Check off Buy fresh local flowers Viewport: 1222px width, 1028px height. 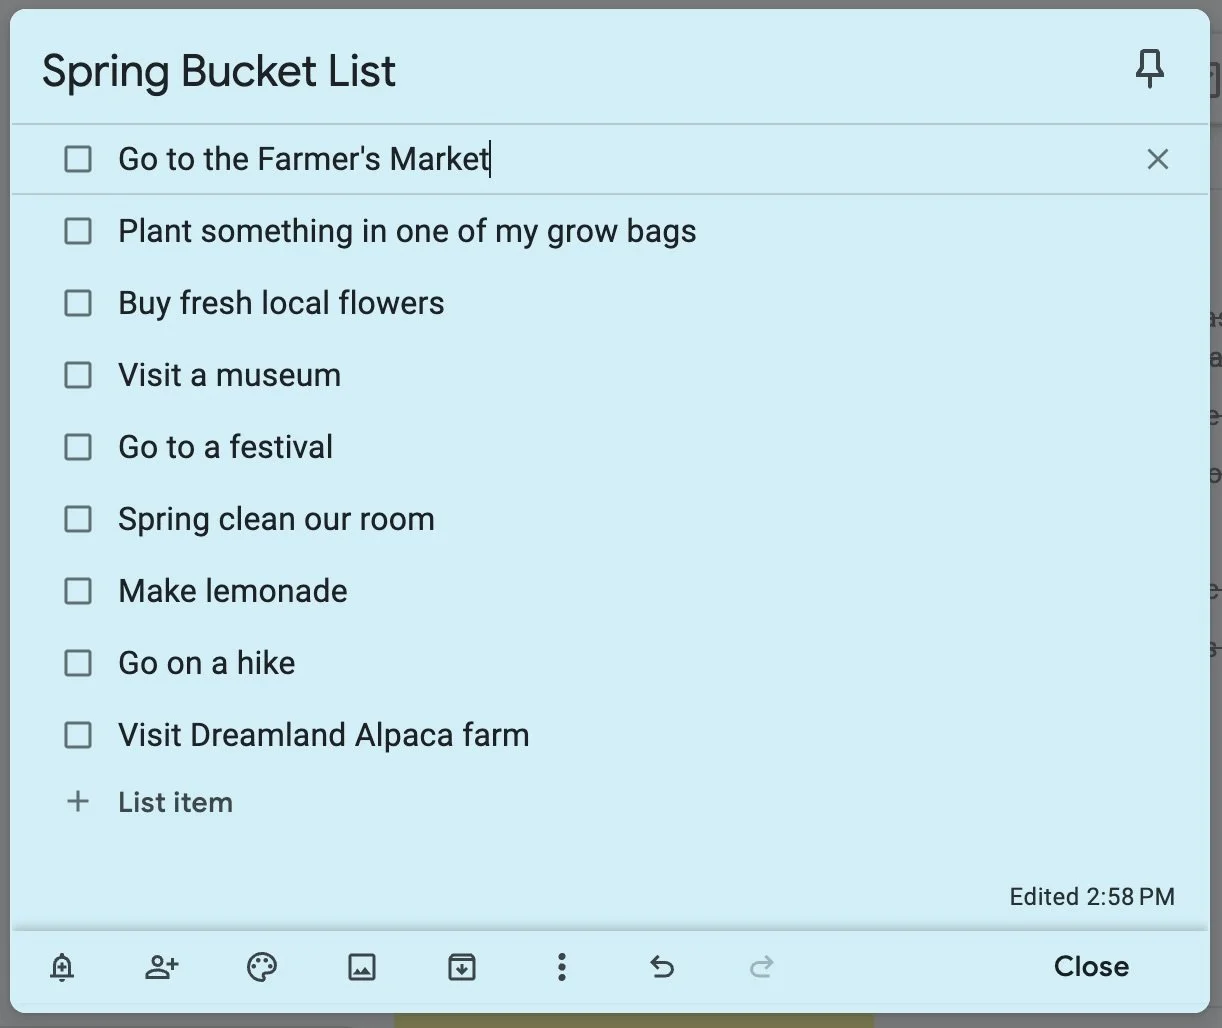(78, 303)
